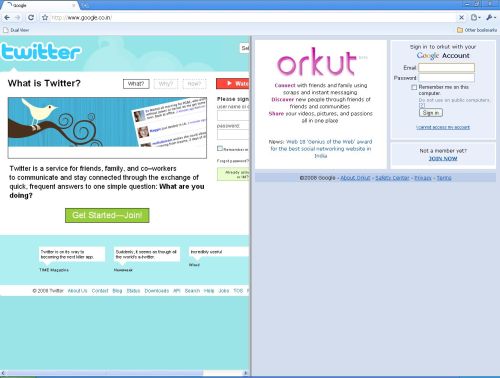This screenshot has width=500, height=378.
Task: Toggle Twitter Remember me checkbox
Action: click(x=220, y=148)
